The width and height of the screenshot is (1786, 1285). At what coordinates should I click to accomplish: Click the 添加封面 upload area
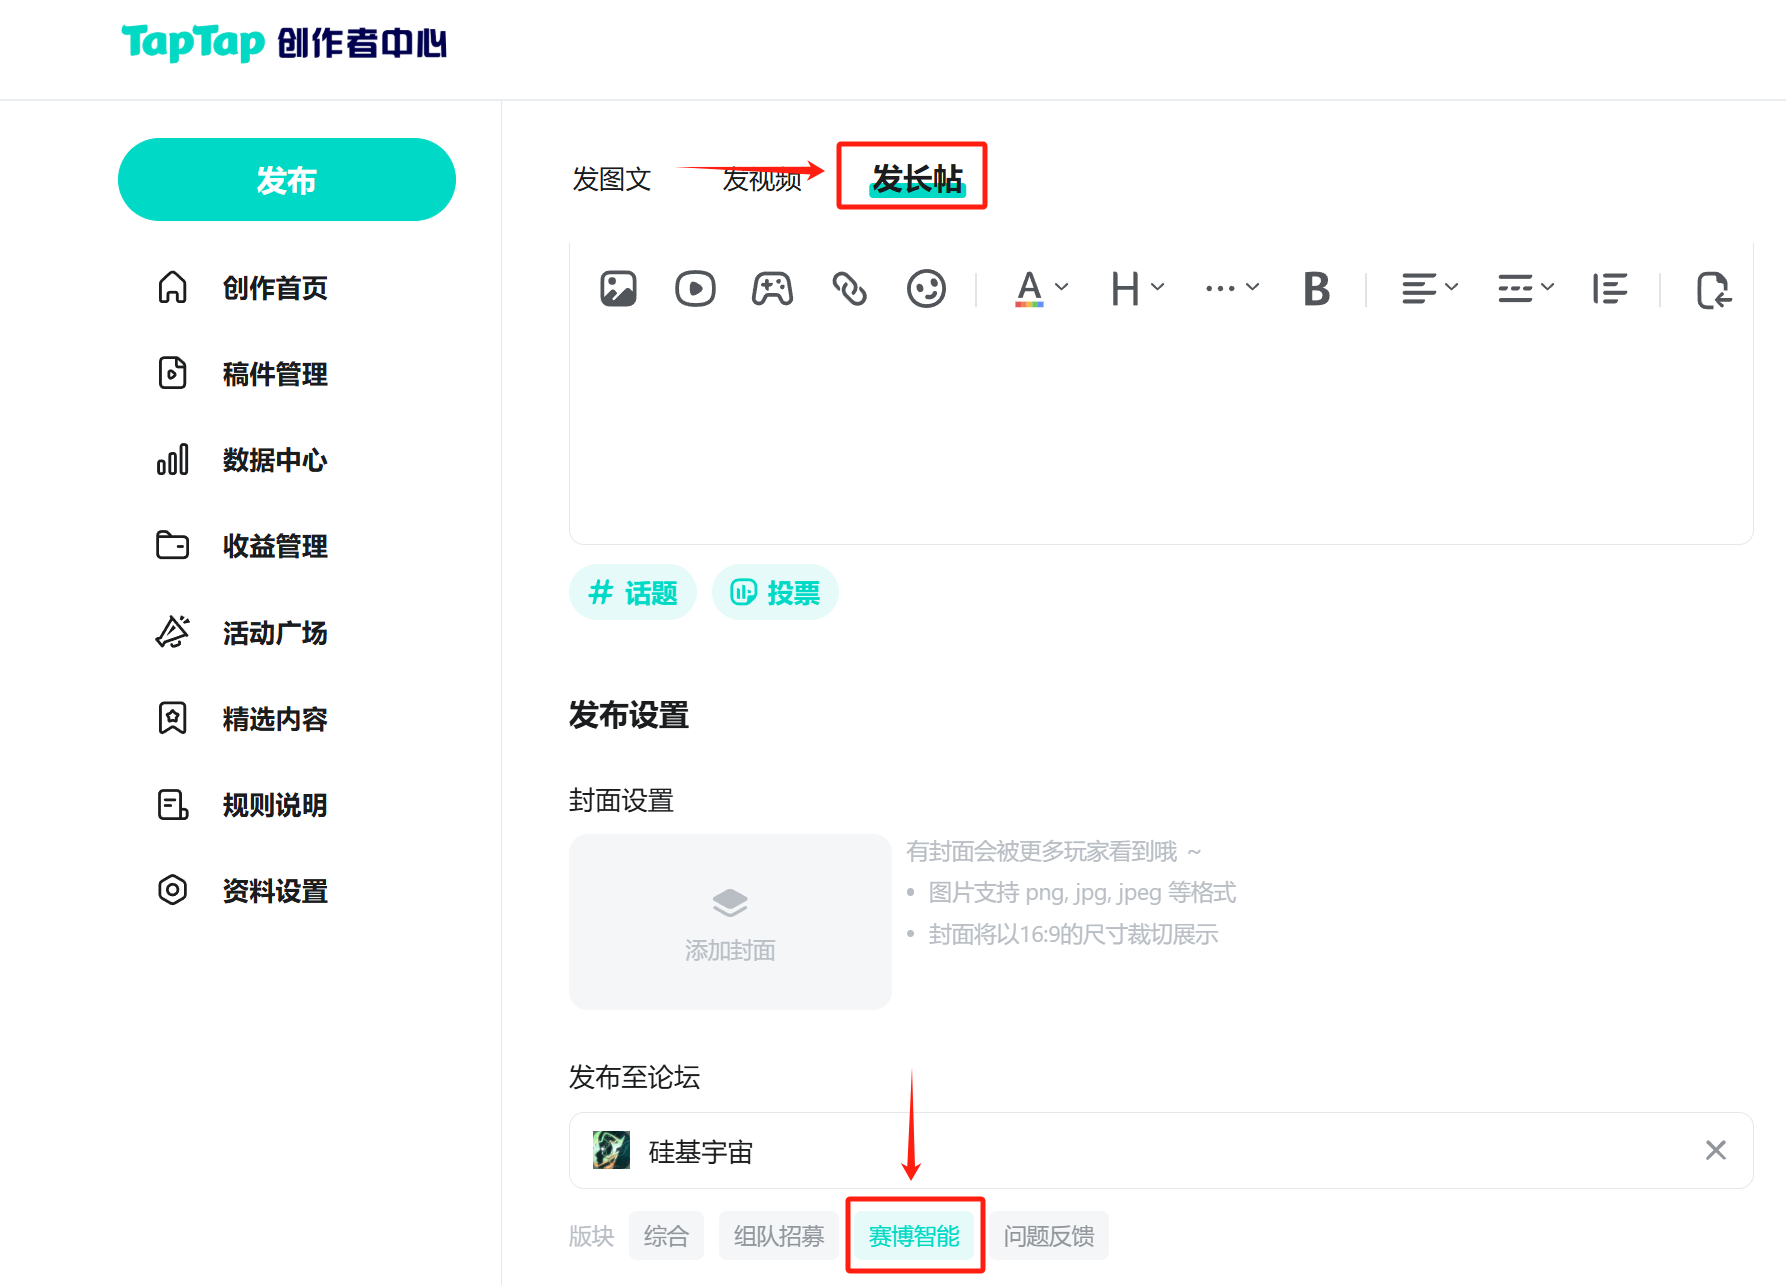coord(730,921)
